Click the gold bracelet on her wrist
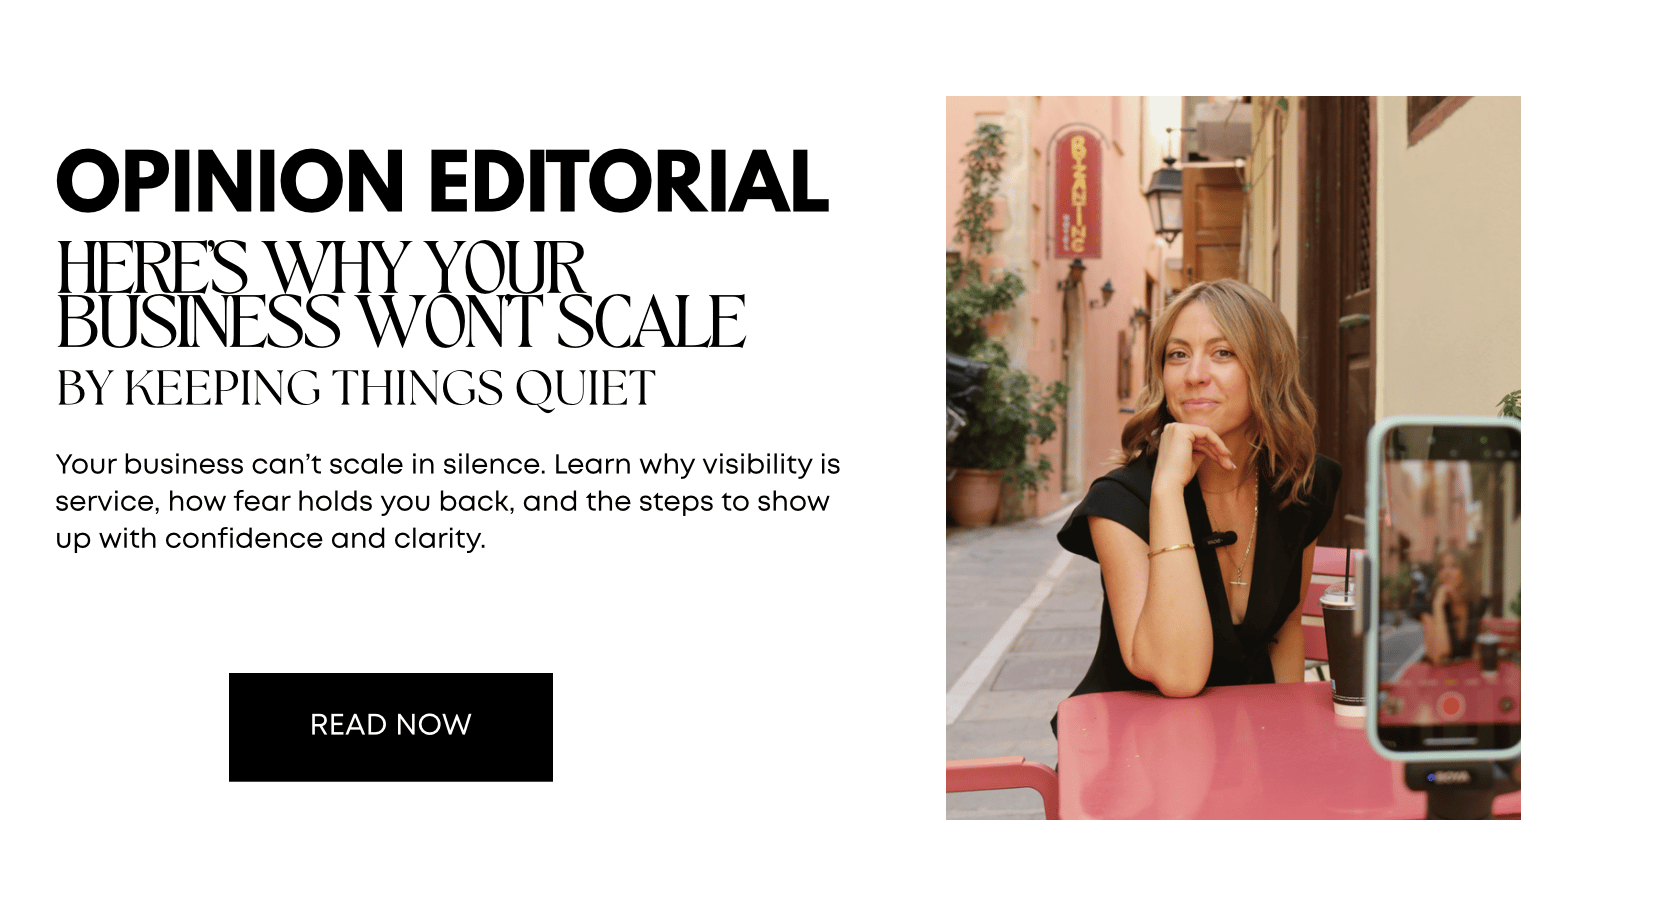This screenshot has width=1658, height=918. (x=1169, y=550)
